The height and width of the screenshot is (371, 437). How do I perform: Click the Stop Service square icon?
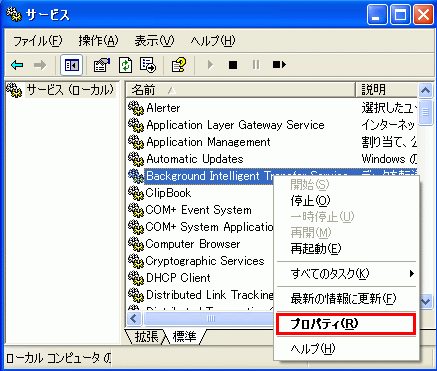click(233, 65)
